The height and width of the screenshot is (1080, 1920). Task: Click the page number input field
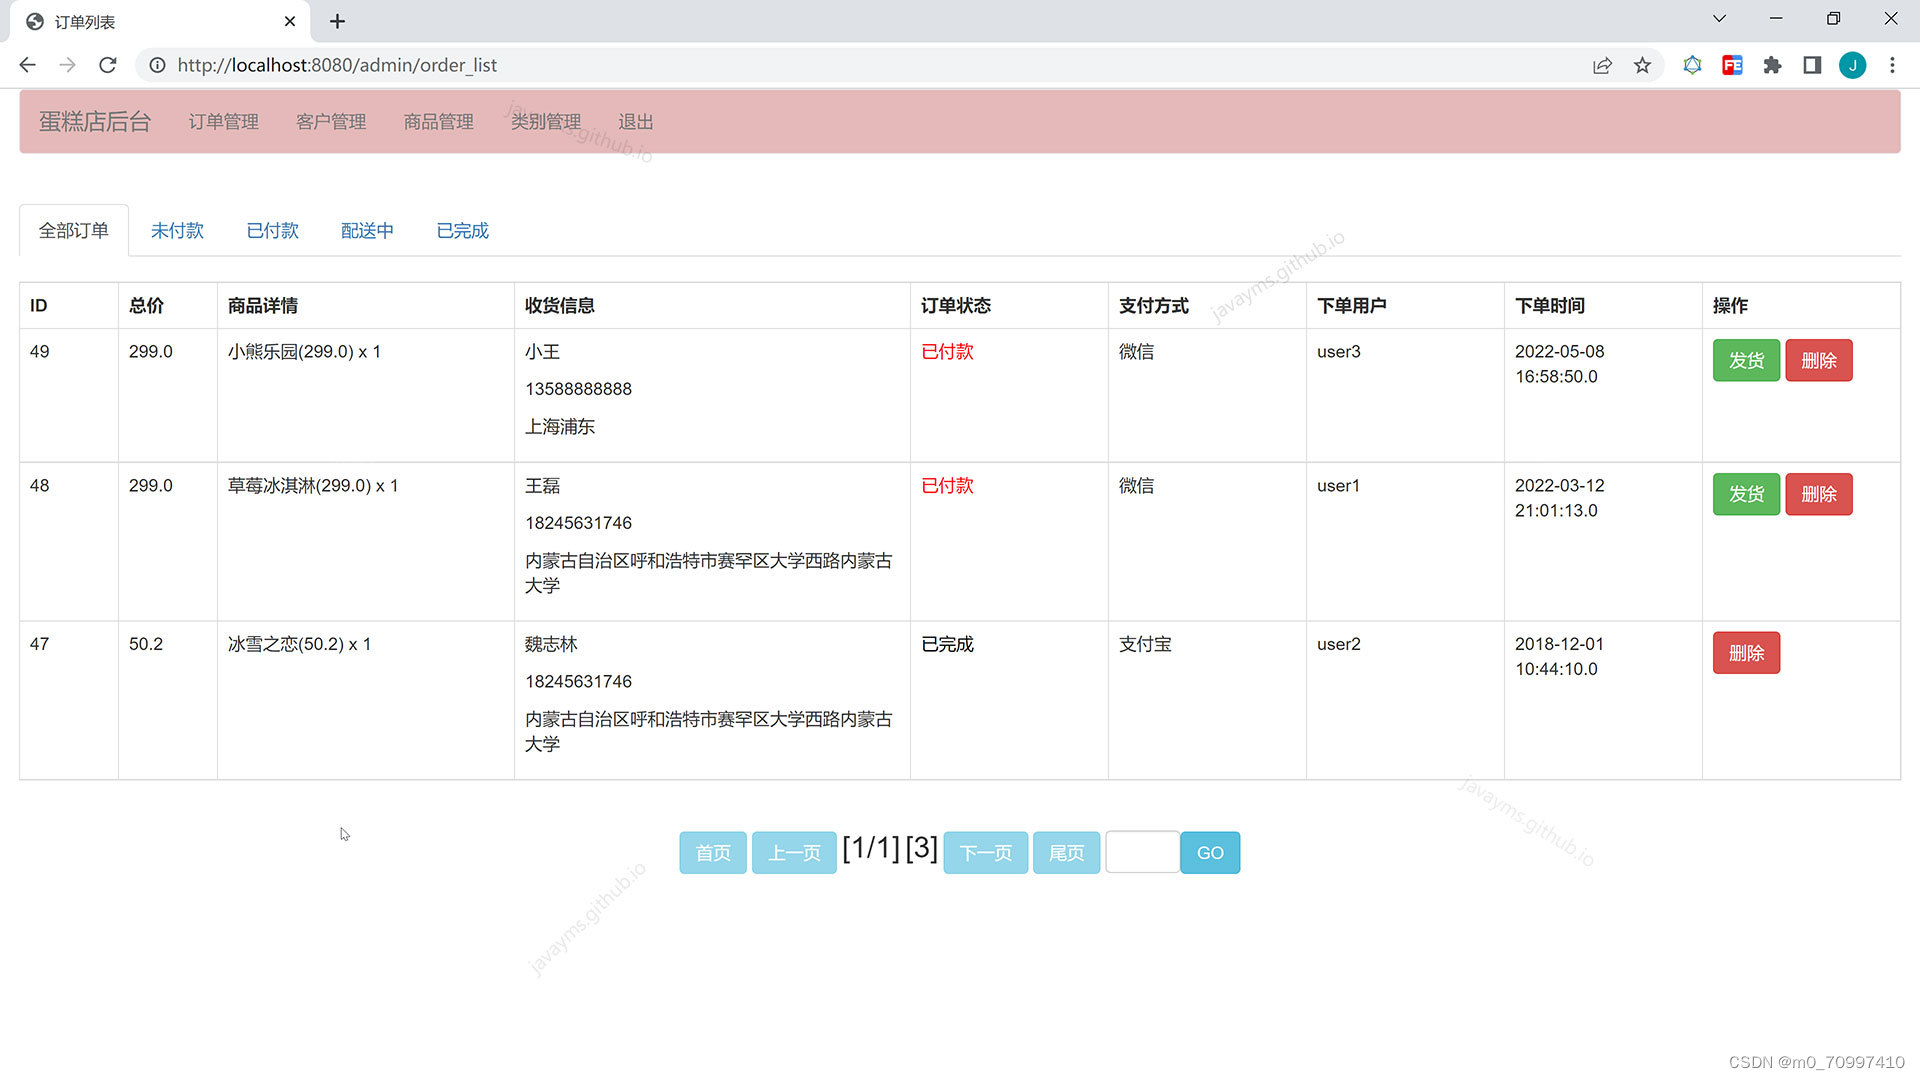pos(1142,853)
